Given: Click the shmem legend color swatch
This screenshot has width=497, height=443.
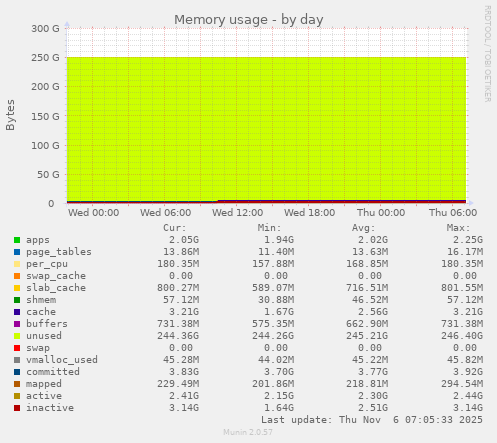Looking at the screenshot, I should pos(17,300).
